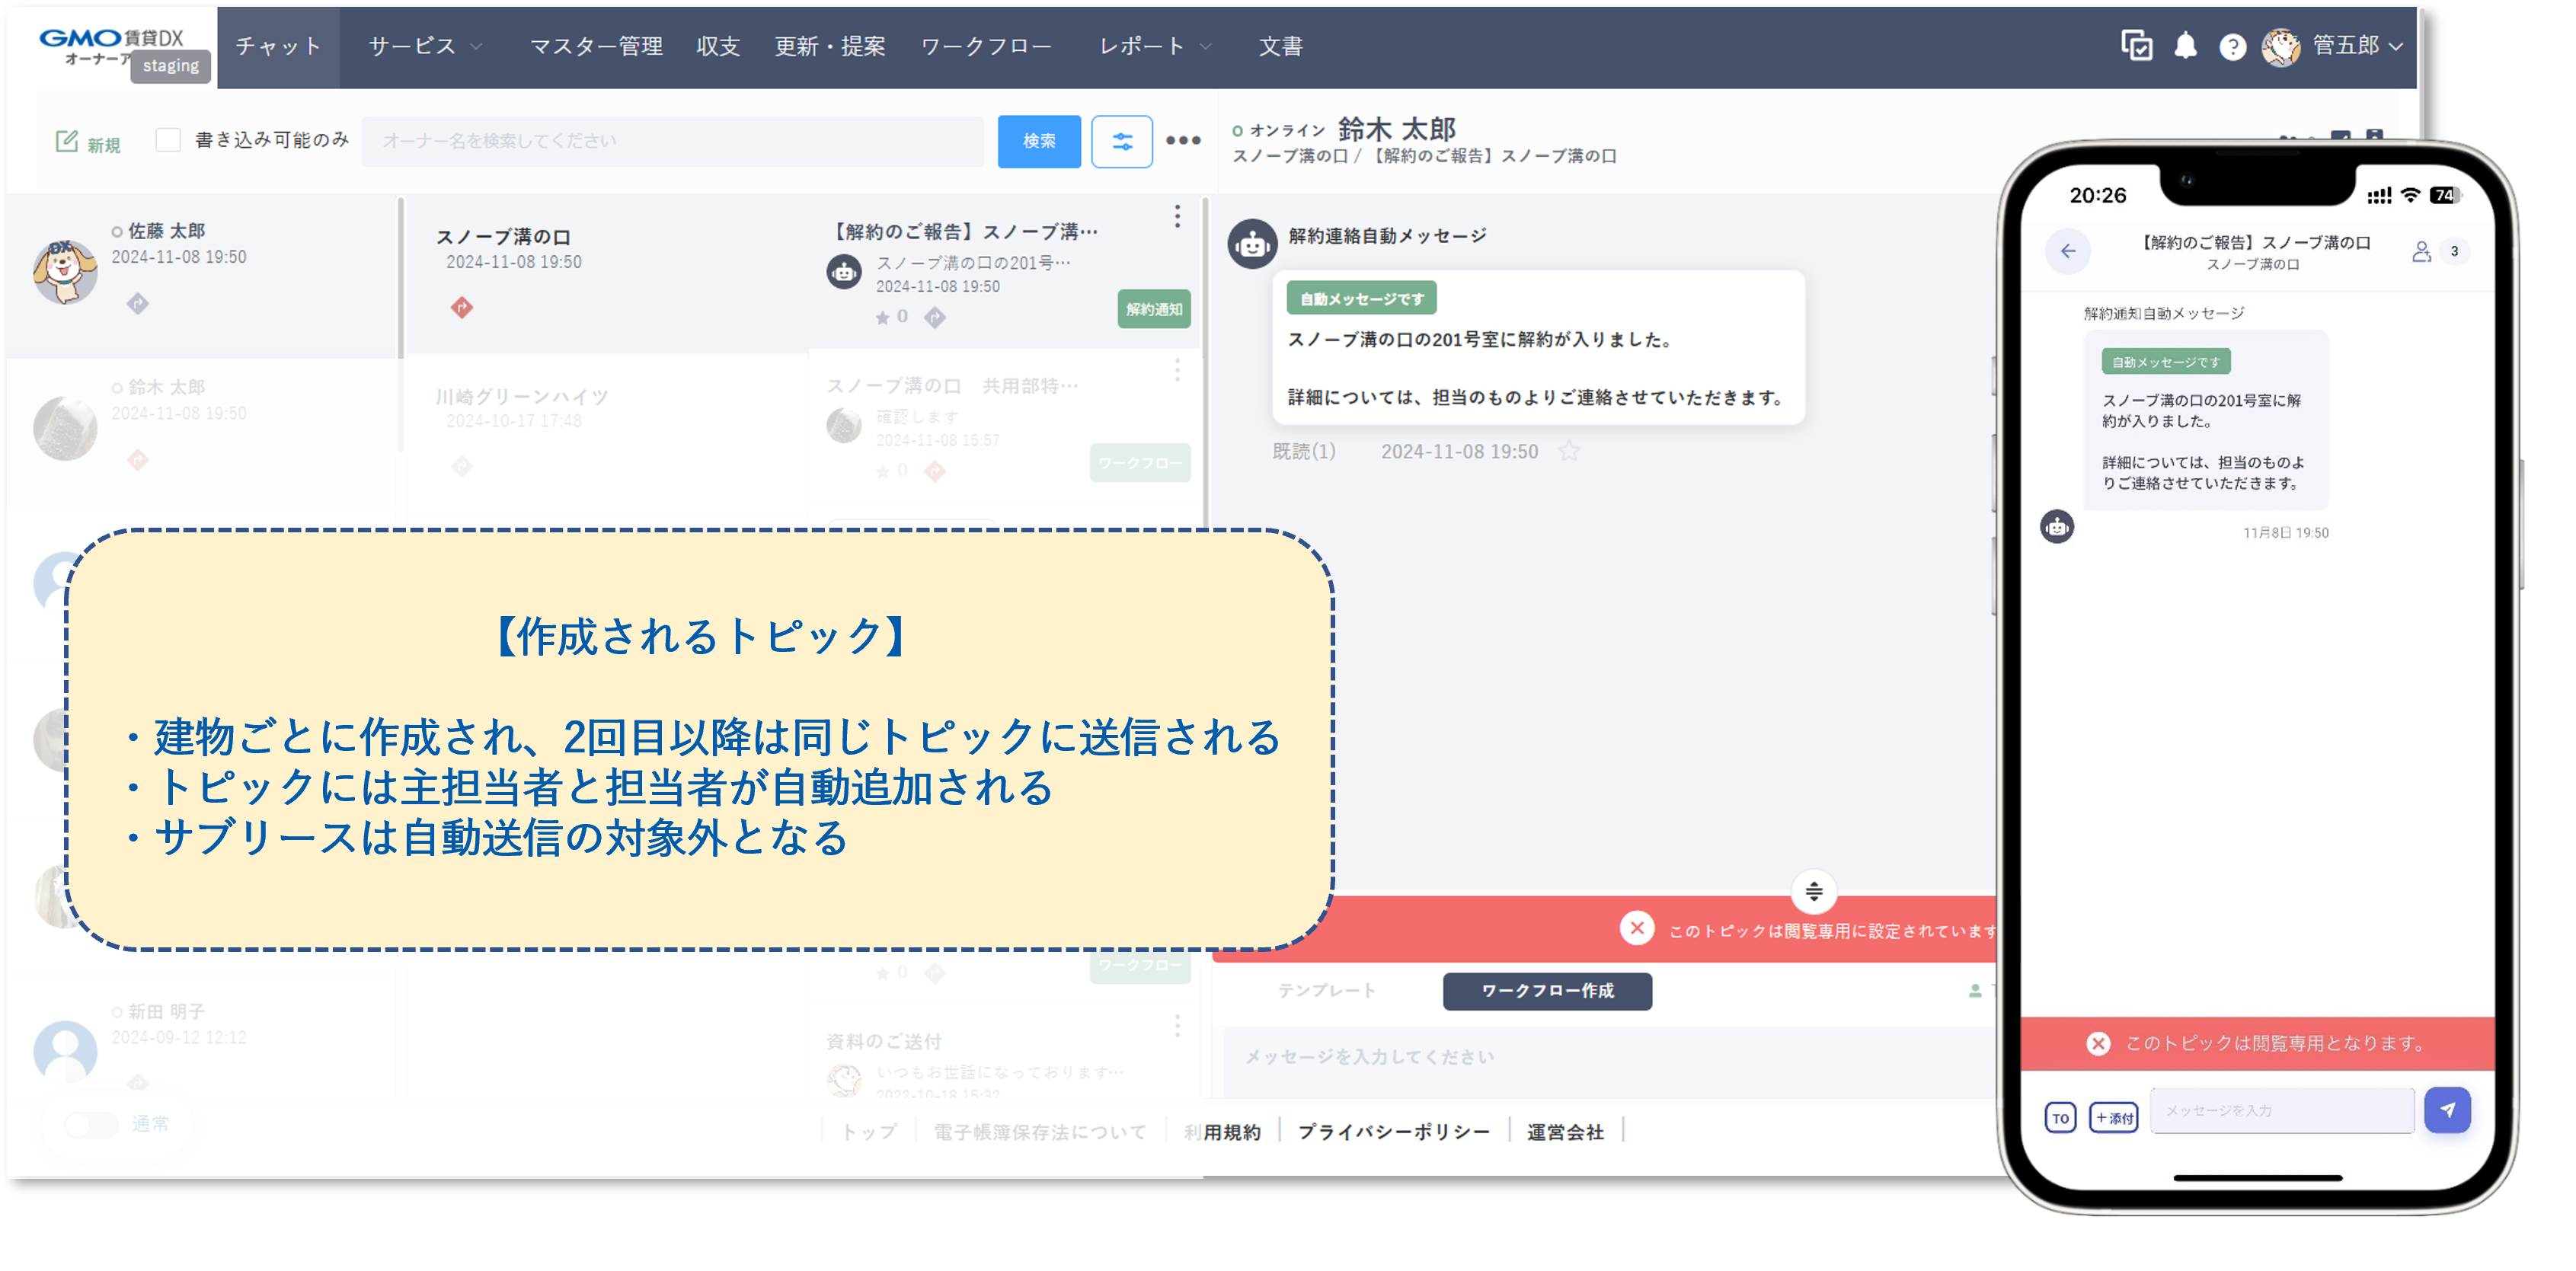Switch to the テンプレート tab
This screenshot has width=2576, height=1271.
pyautogui.click(x=1326, y=991)
